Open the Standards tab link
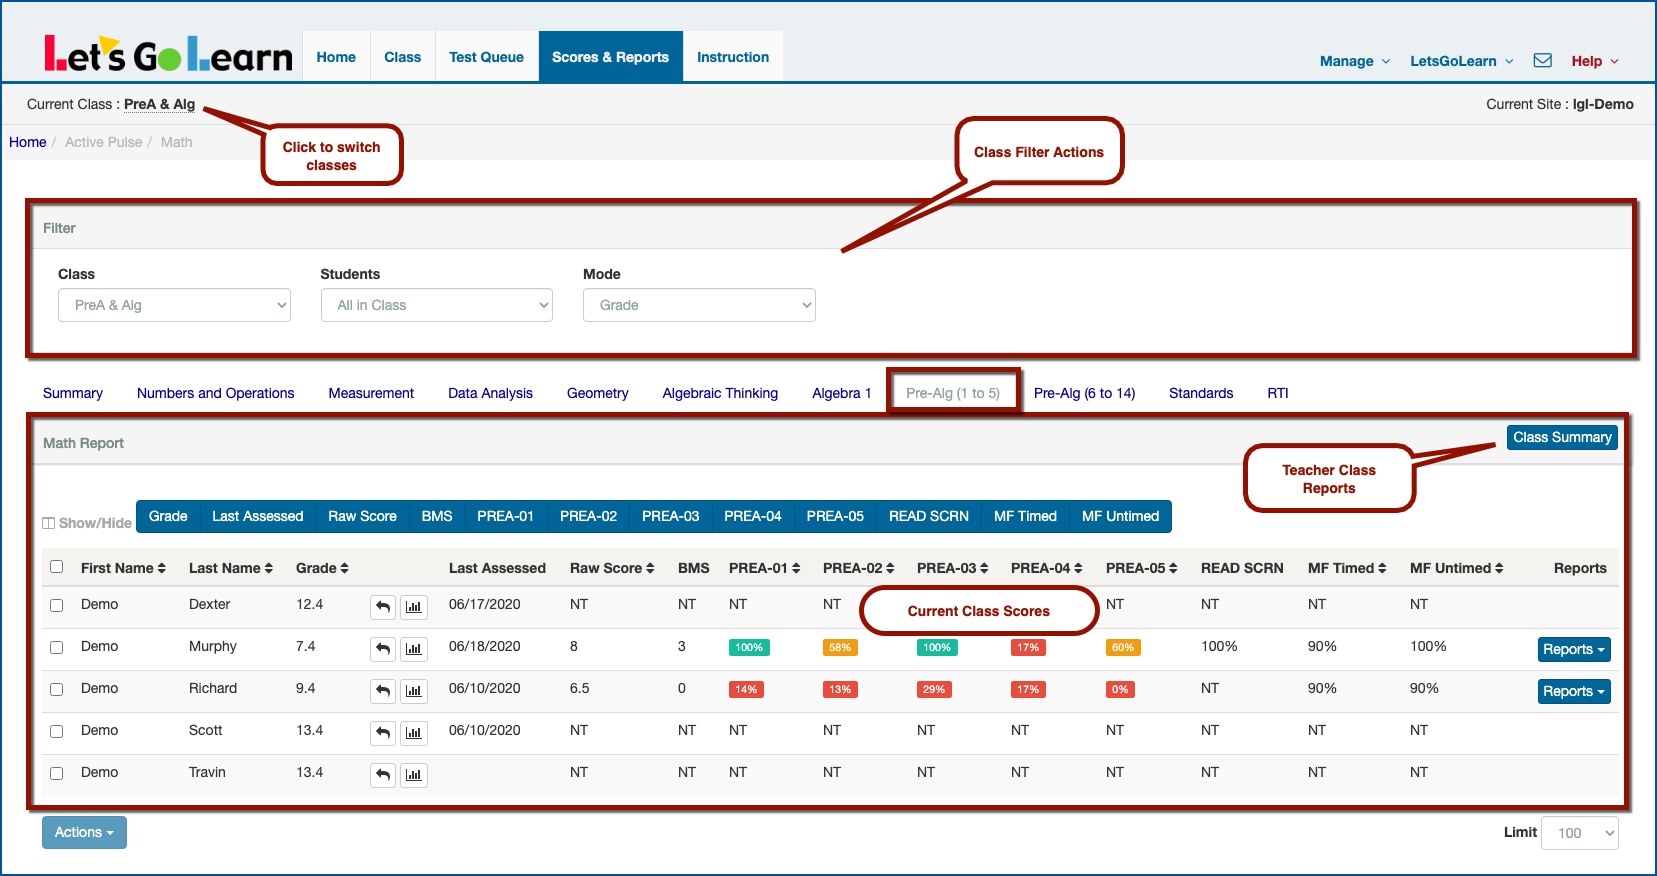 coord(1201,393)
